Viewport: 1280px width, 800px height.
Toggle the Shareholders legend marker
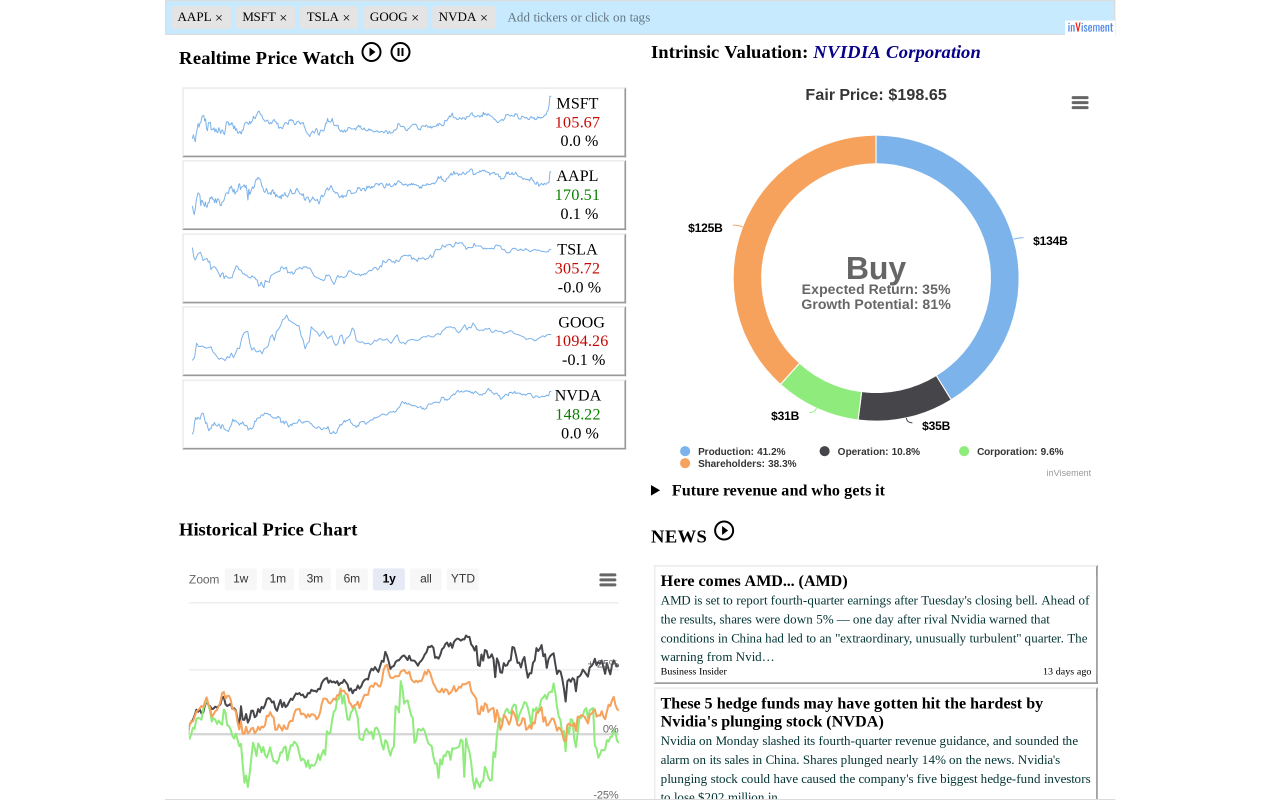[685, 463]
